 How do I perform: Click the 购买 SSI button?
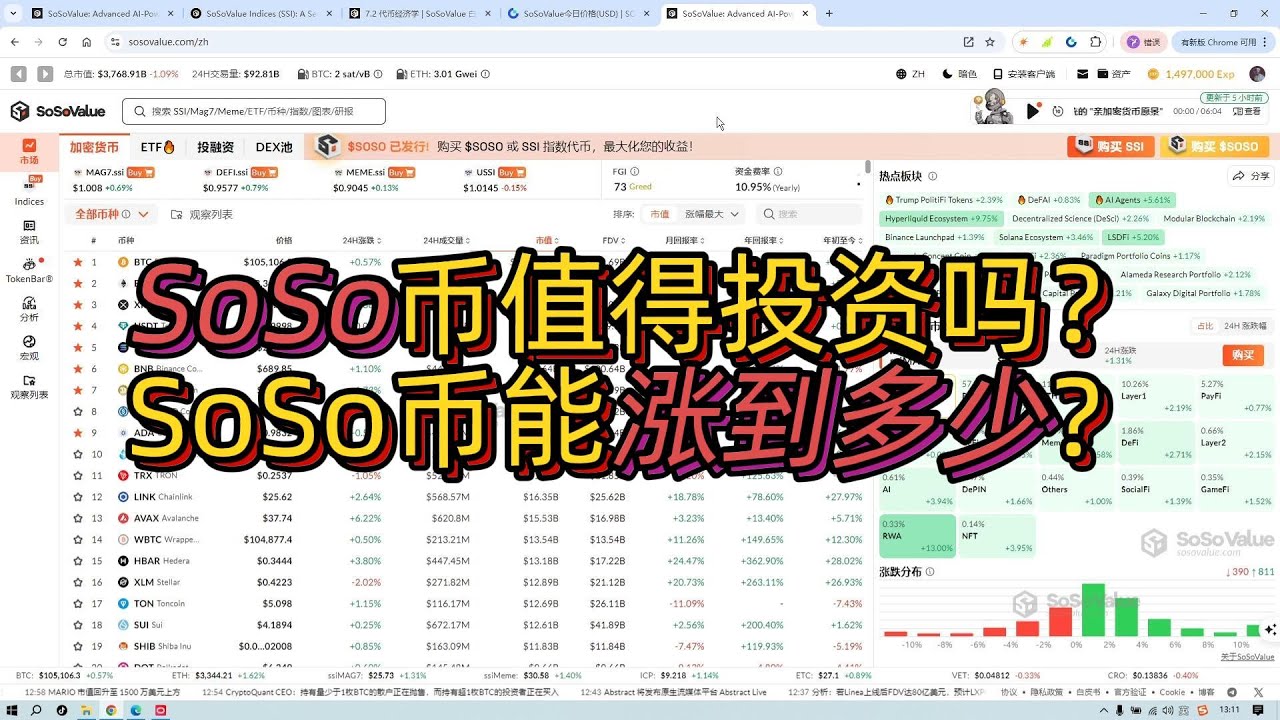tap(1109, 146)
